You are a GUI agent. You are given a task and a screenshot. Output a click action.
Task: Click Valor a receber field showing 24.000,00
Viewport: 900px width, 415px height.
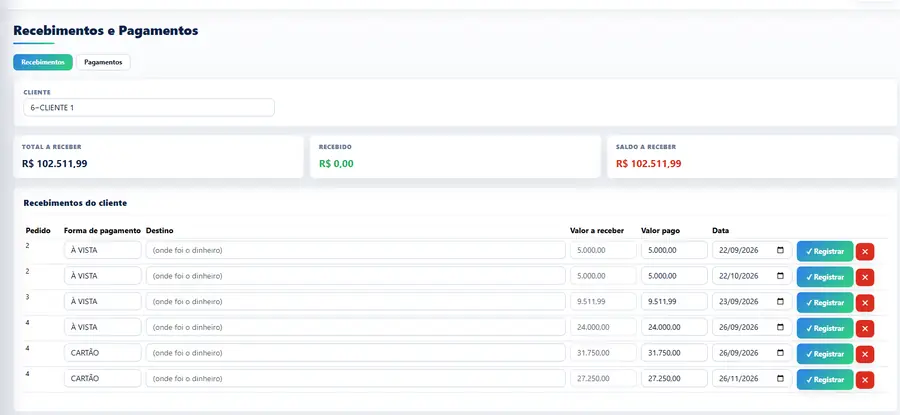tap(603, 327)
